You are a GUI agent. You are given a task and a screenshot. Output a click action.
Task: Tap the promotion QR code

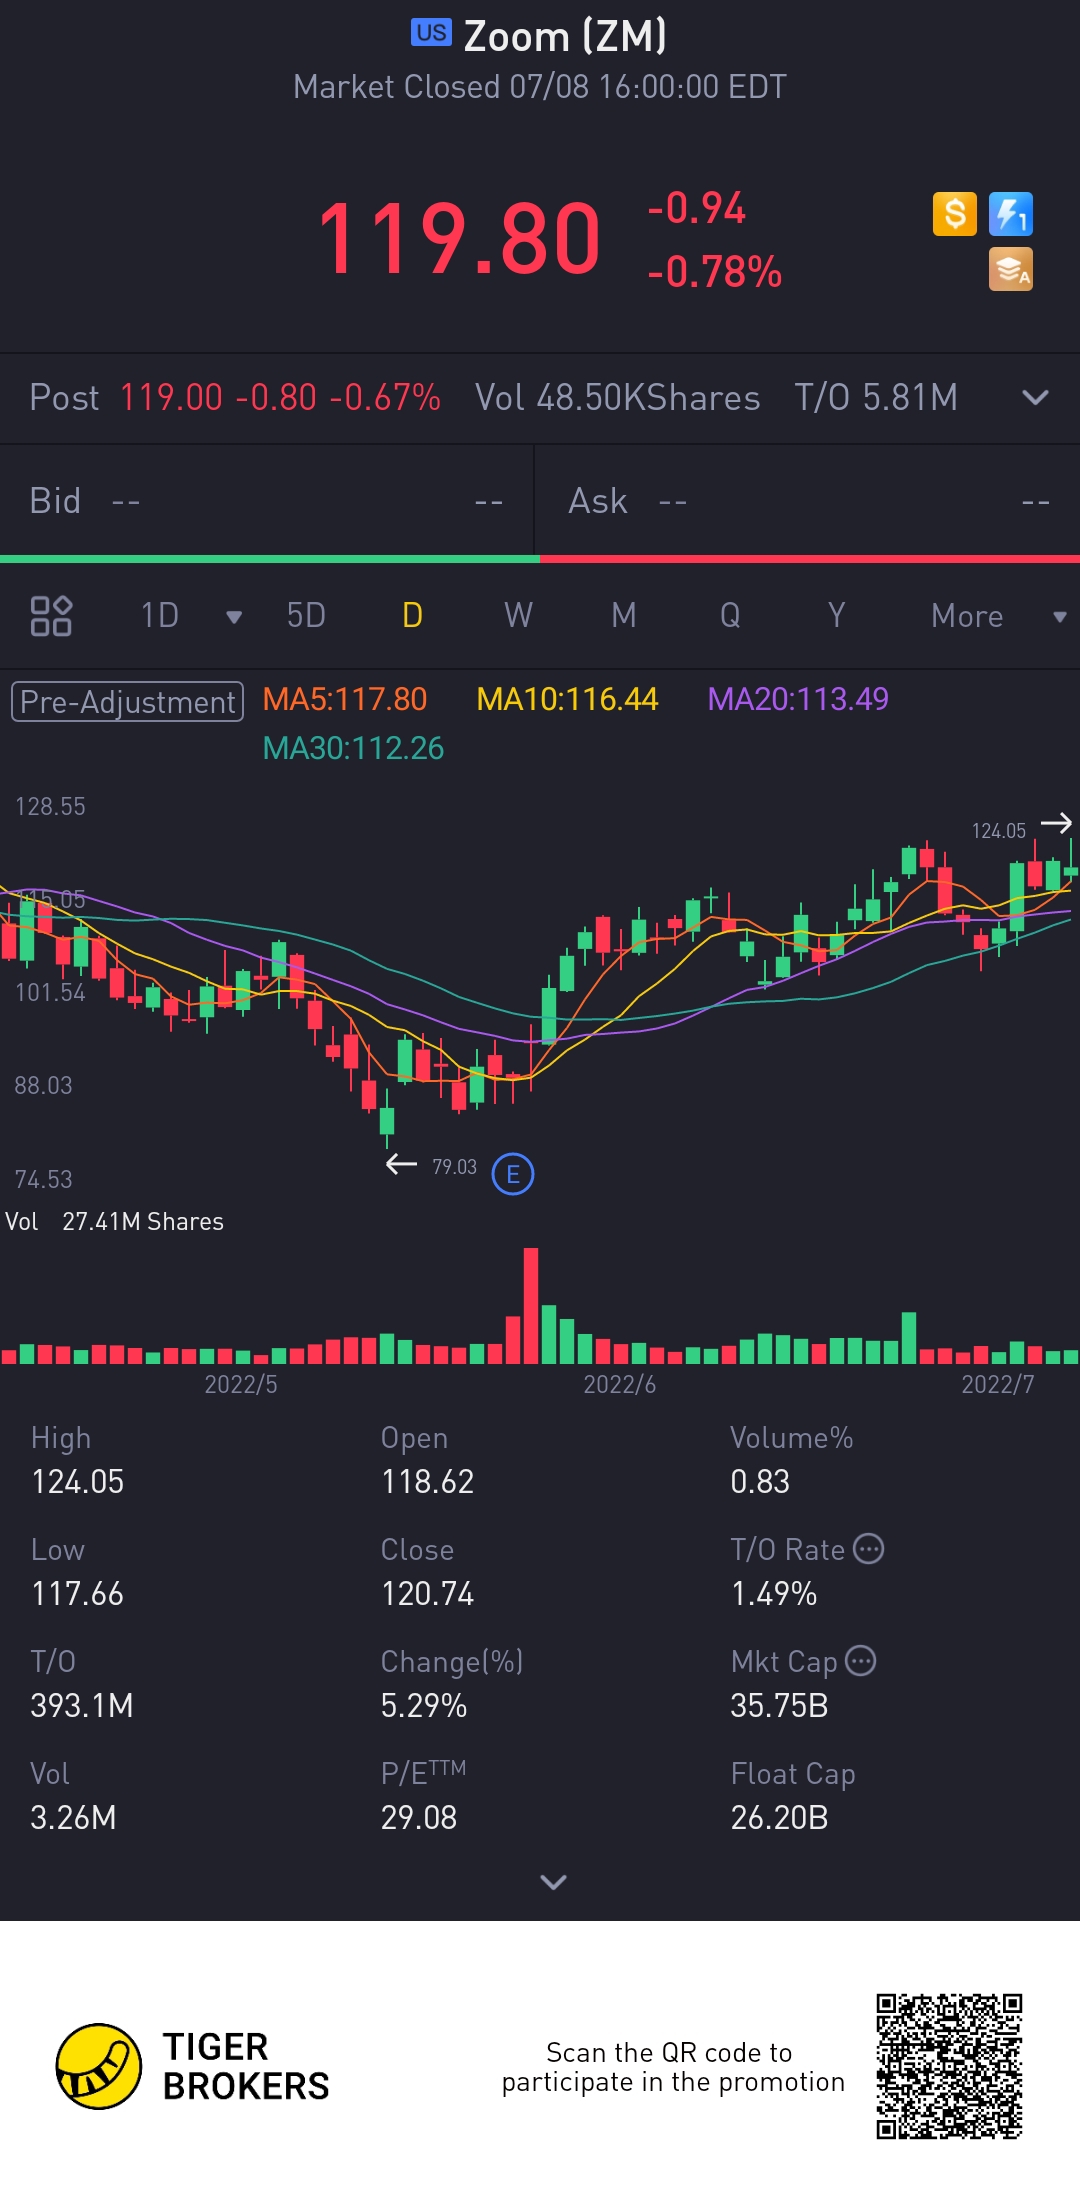(x=949, y=2066)
